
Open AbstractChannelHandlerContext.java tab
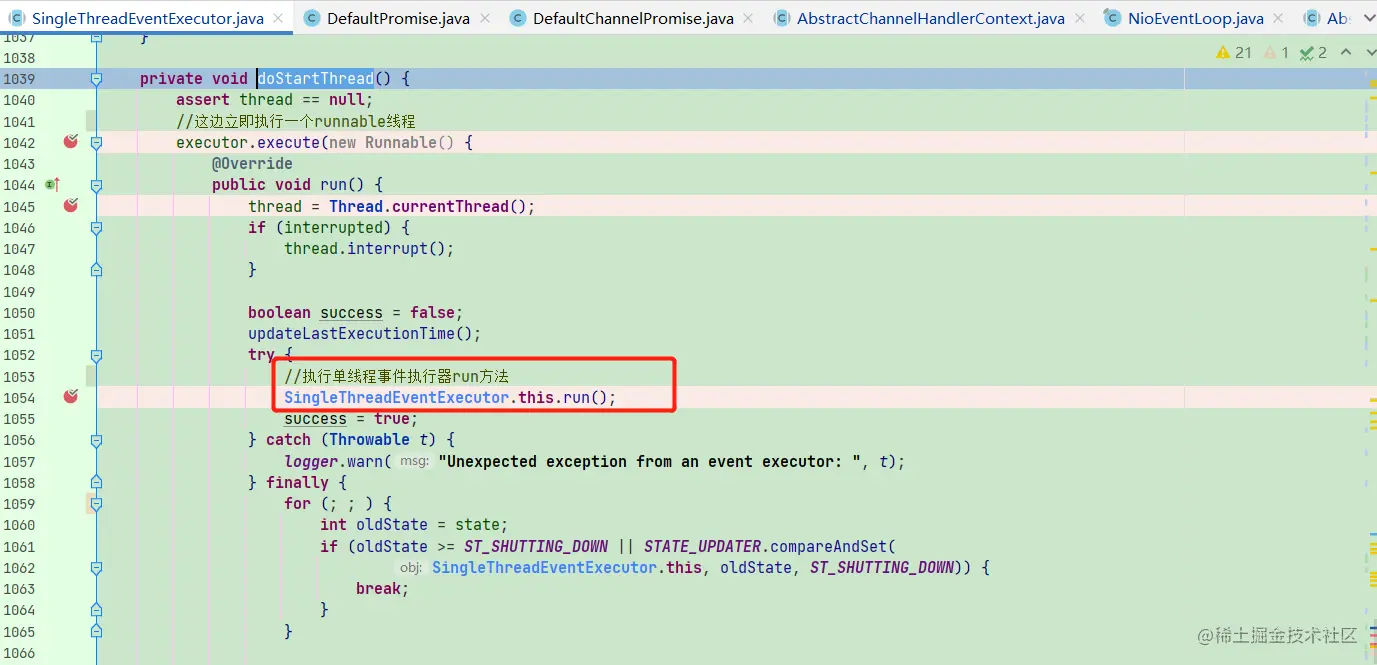930,19
